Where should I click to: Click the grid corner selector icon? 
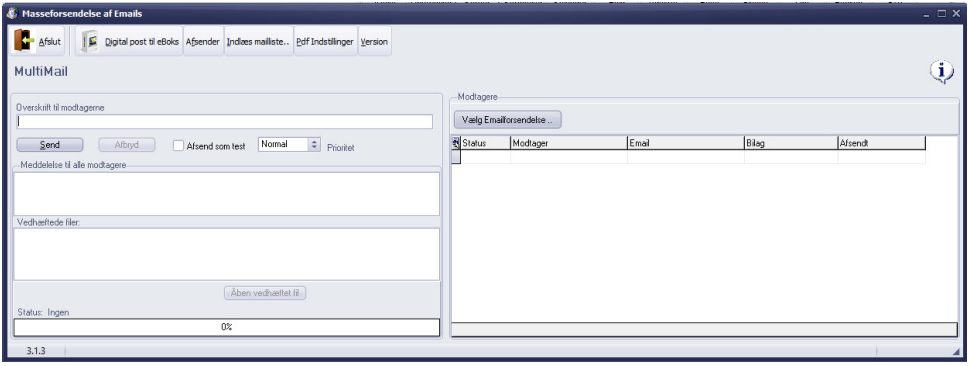(x=456, y=143)
